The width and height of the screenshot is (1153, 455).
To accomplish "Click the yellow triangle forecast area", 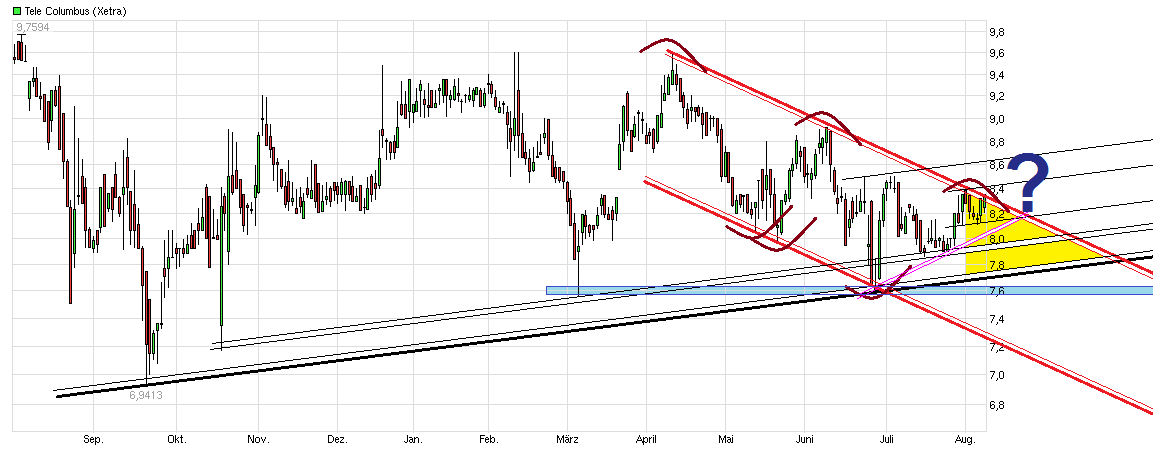I will coord(1010,245).
